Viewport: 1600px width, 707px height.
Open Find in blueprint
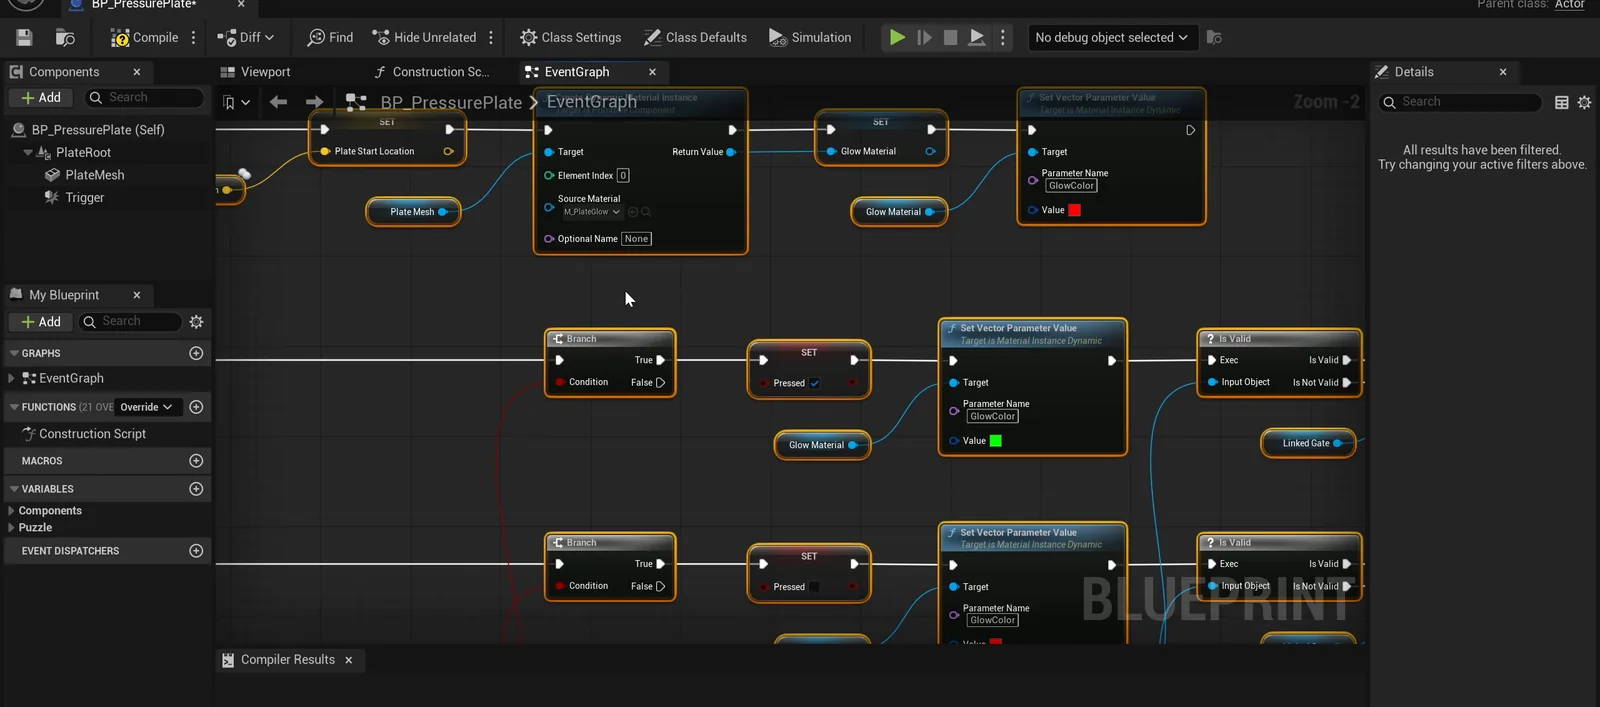click(x=330, y=37)
